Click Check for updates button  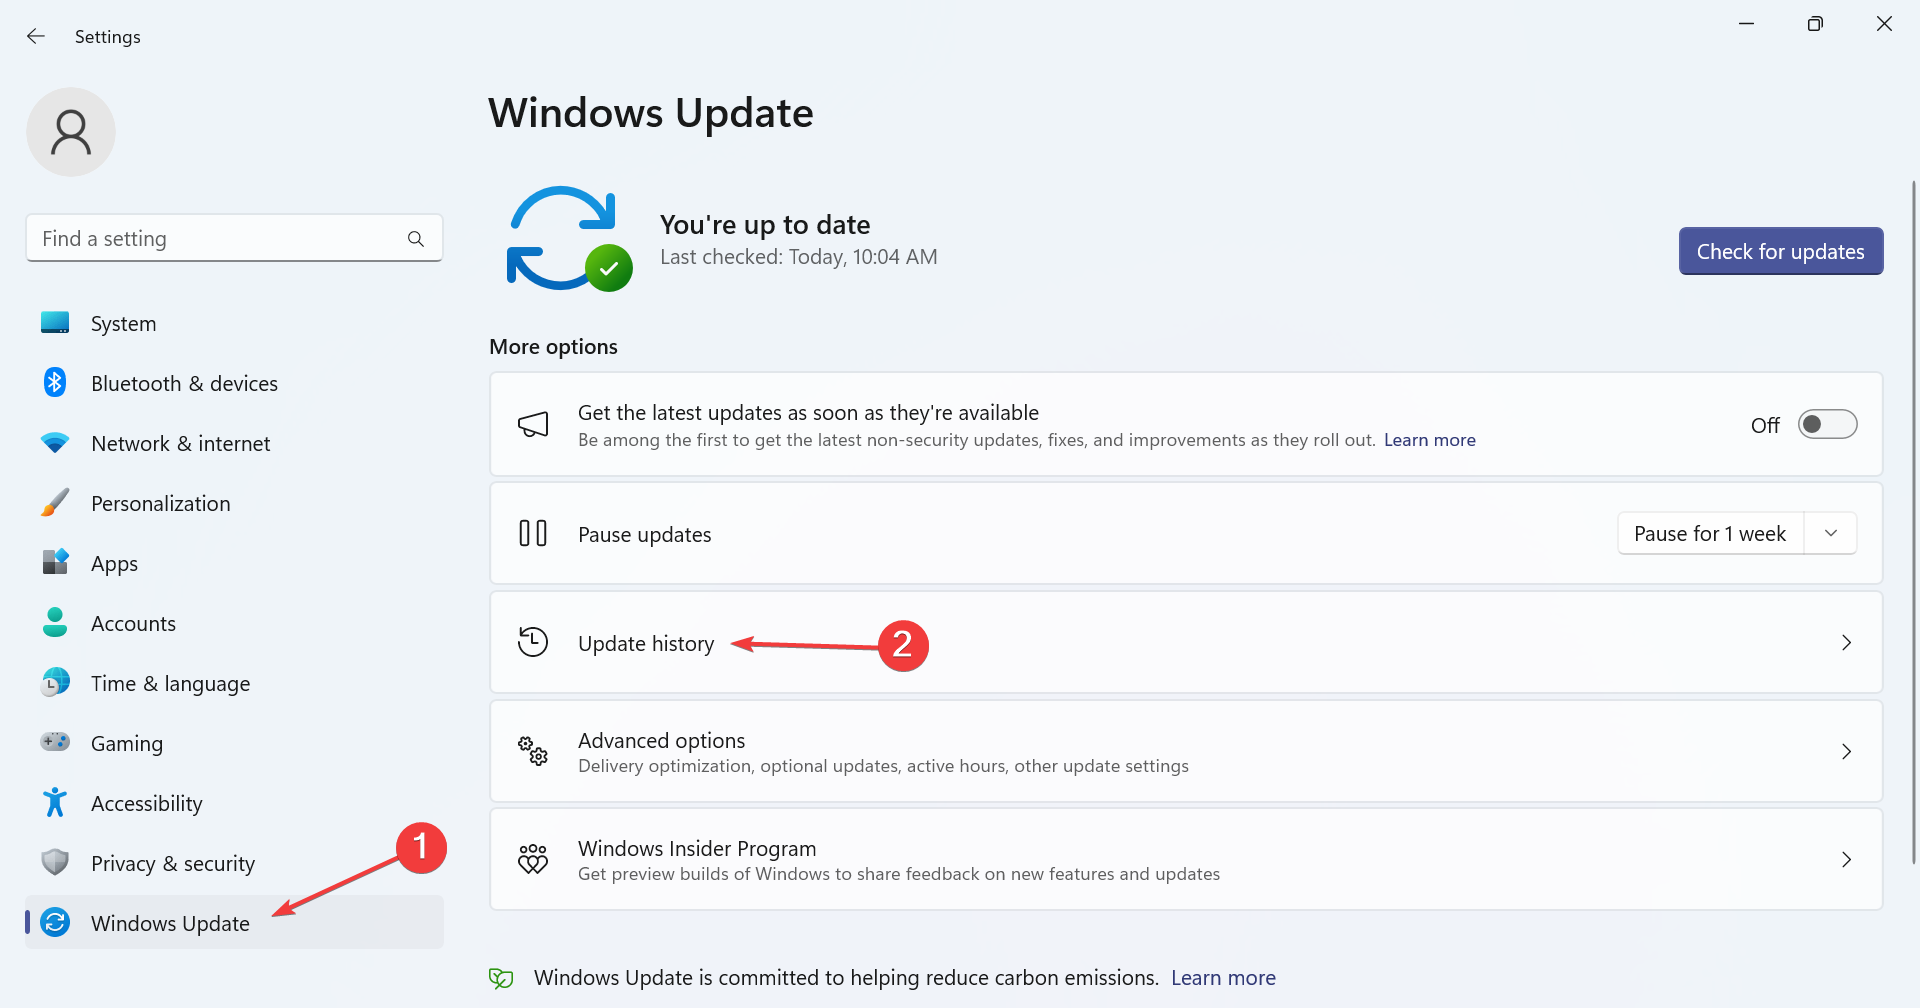pyautogui.click(x=1781, y=251)
